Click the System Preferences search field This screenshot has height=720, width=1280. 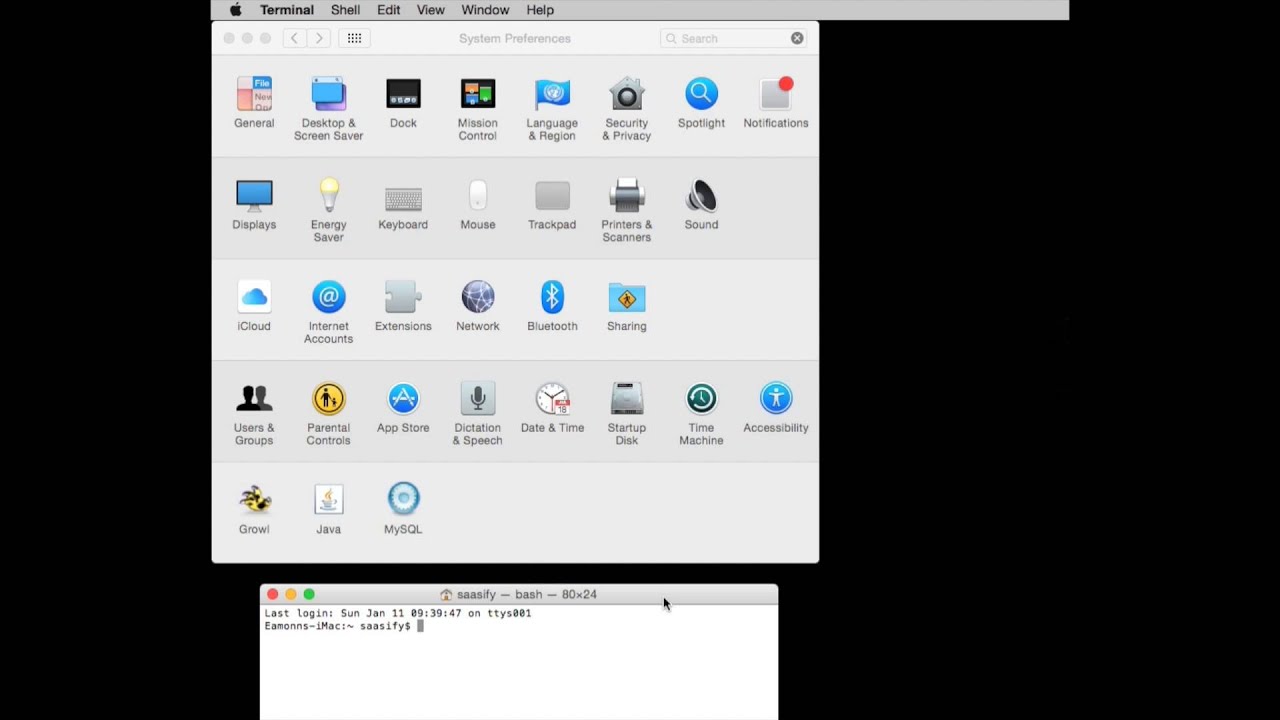733,38
